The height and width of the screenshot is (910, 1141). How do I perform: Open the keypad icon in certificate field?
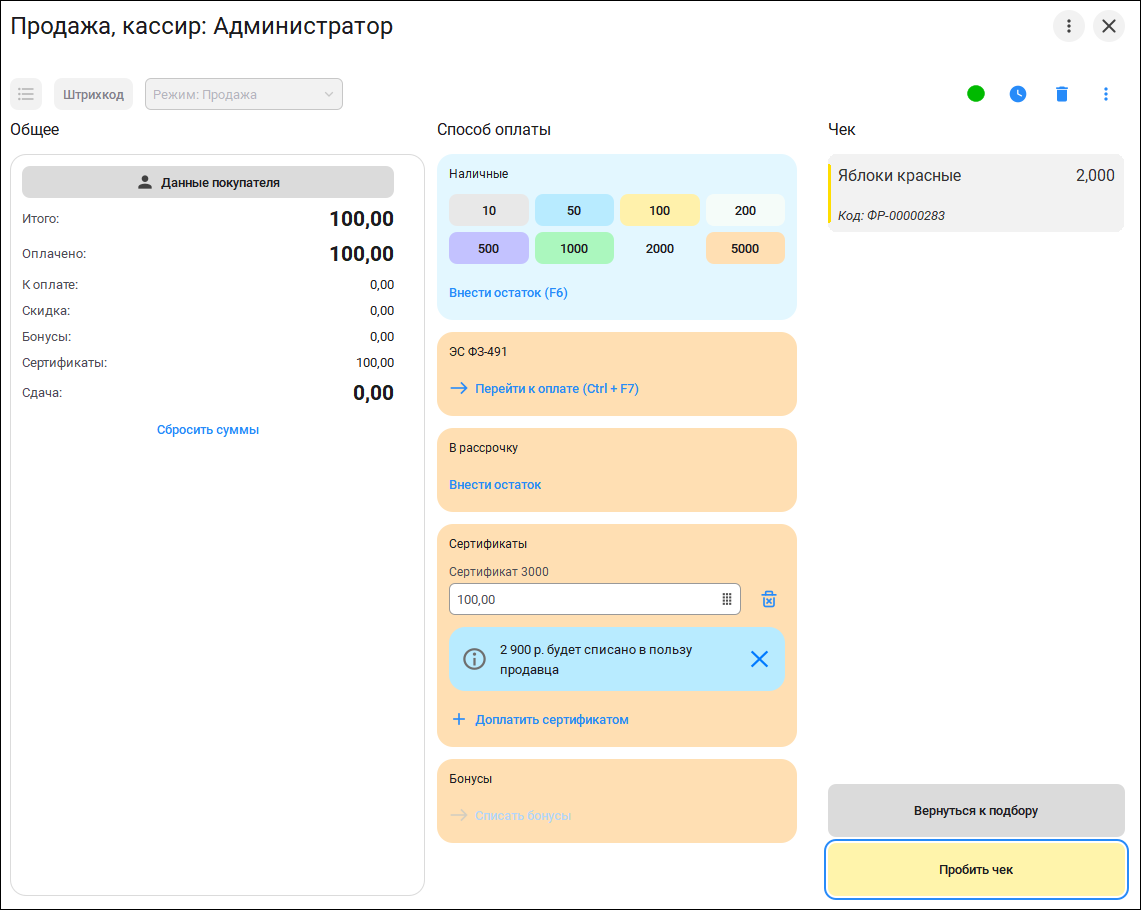[x=726, y=599]
